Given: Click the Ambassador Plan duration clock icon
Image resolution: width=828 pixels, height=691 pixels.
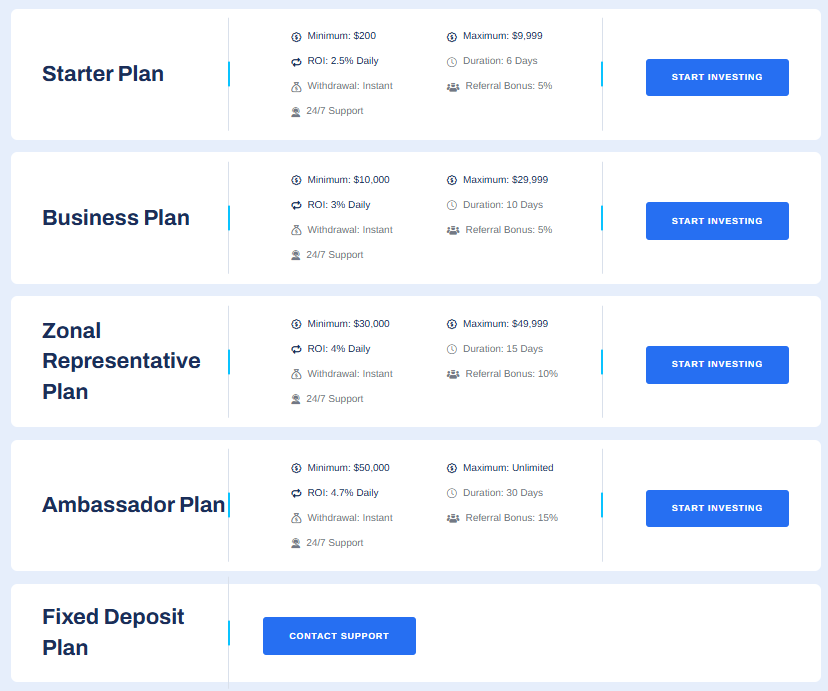Looking at the screenshot, I should coord(452,494).
